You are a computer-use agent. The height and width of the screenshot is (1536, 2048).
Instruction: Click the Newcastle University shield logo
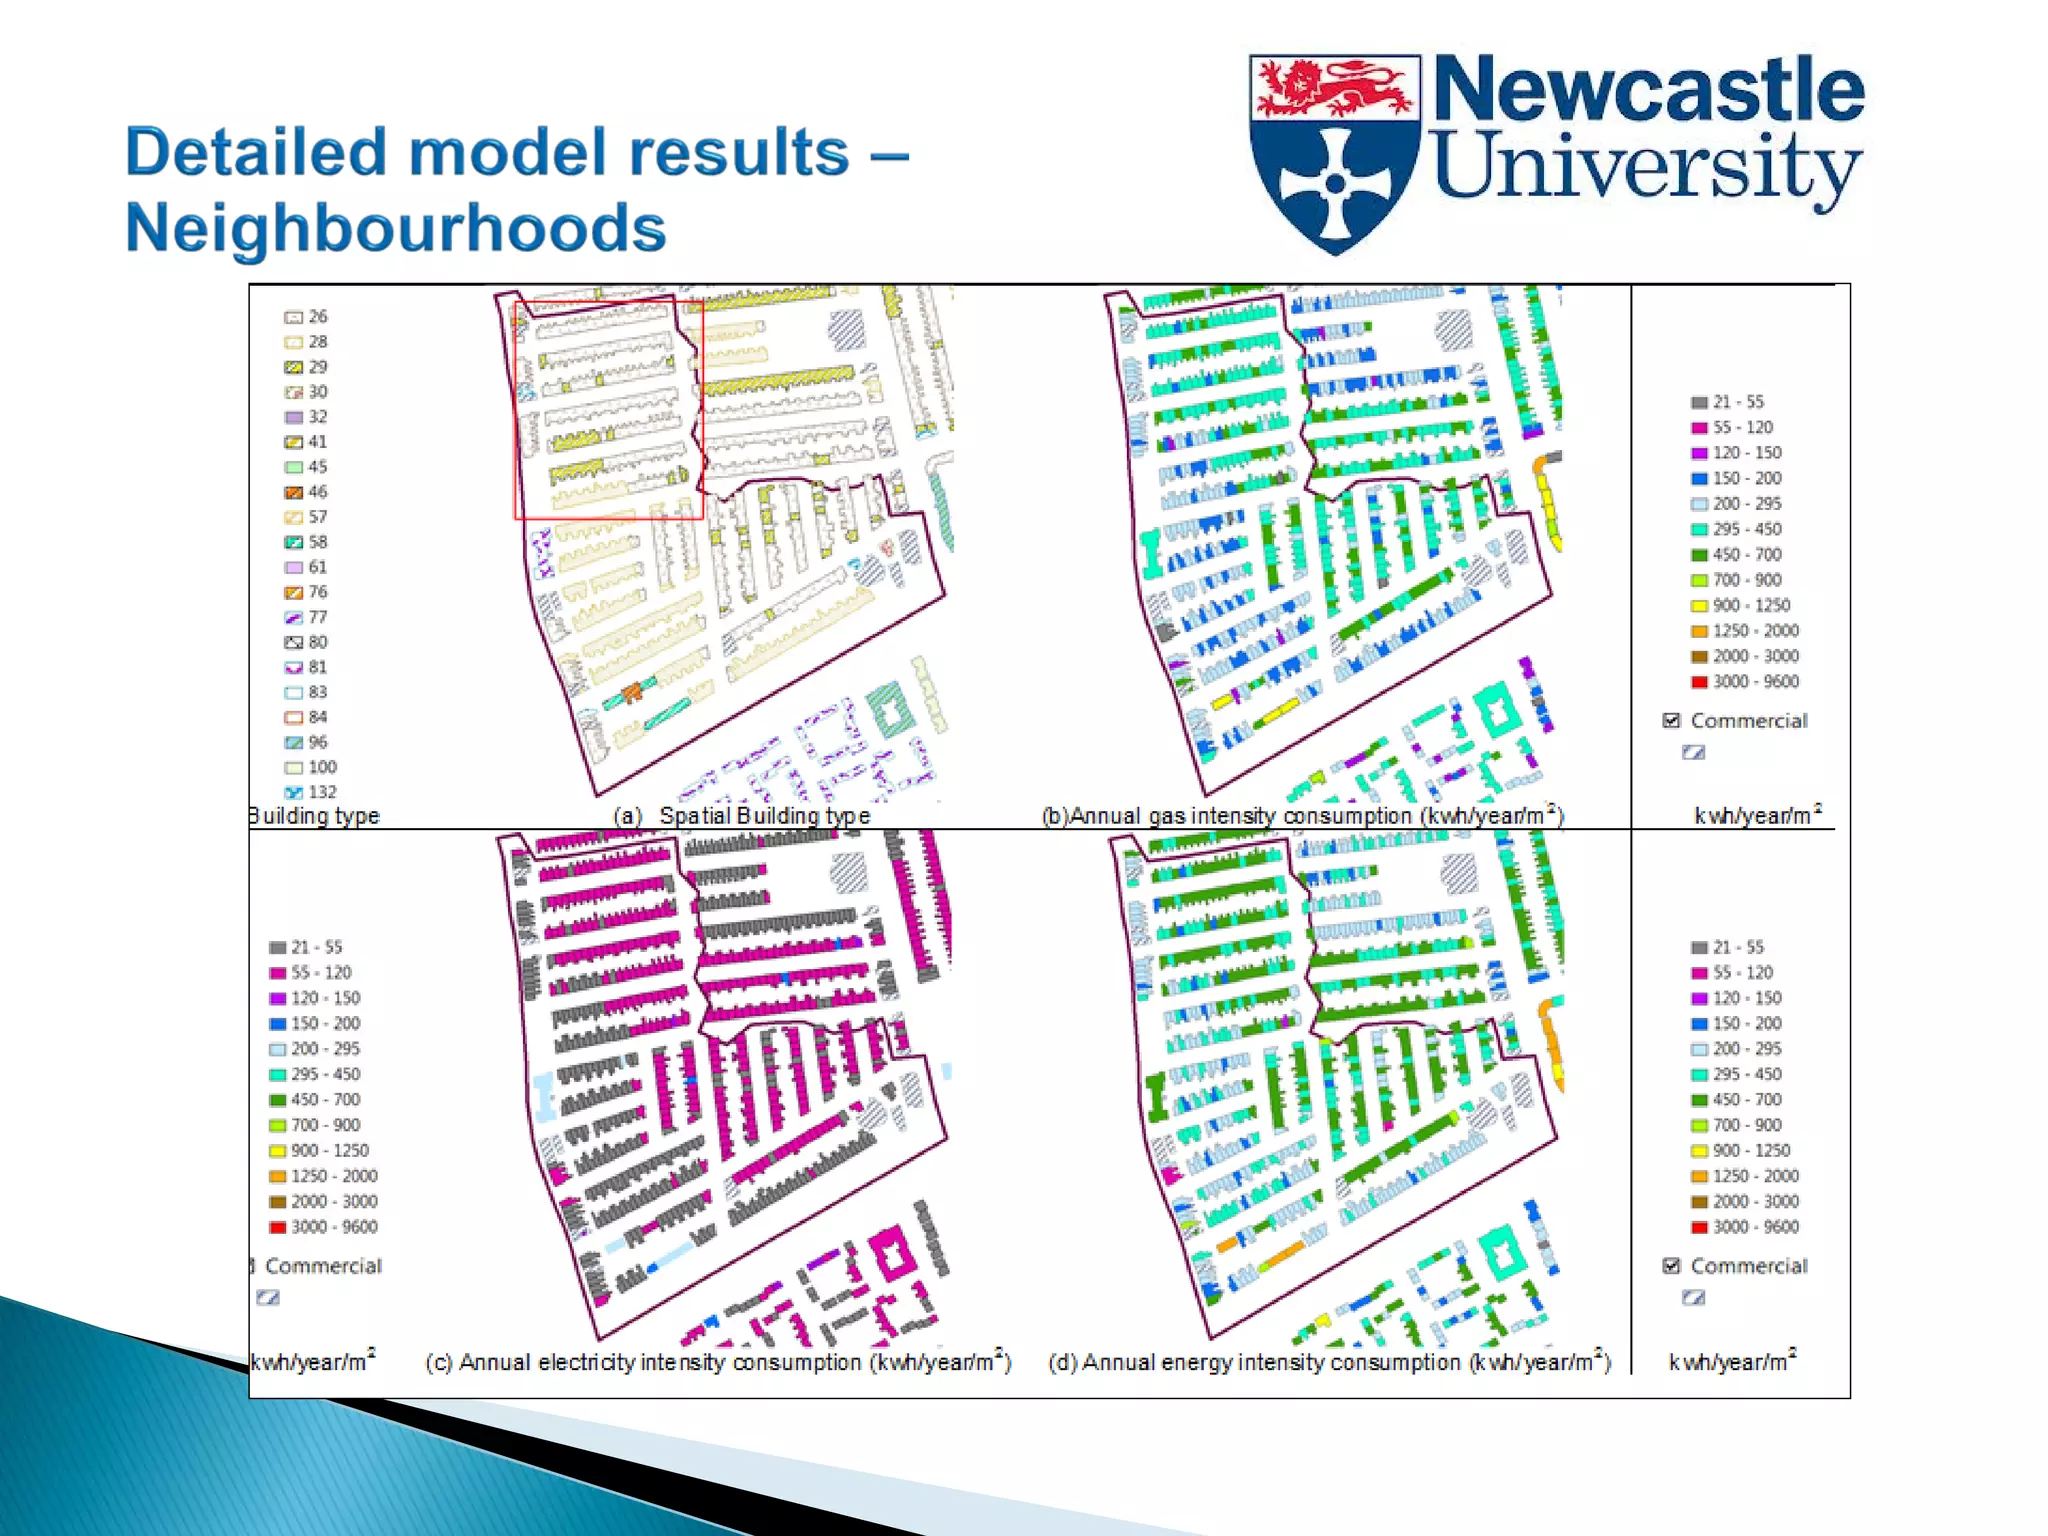[x=1334, y=153]
